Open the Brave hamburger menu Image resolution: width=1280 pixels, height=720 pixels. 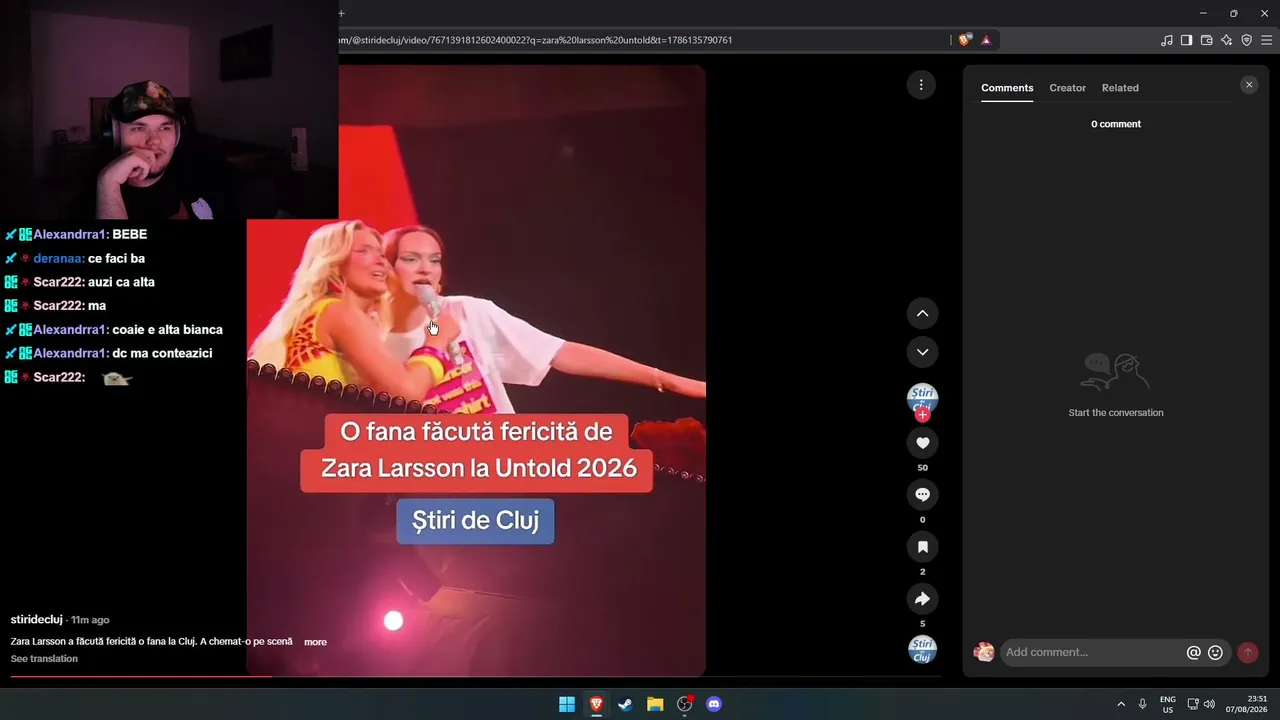[1266, 40]
